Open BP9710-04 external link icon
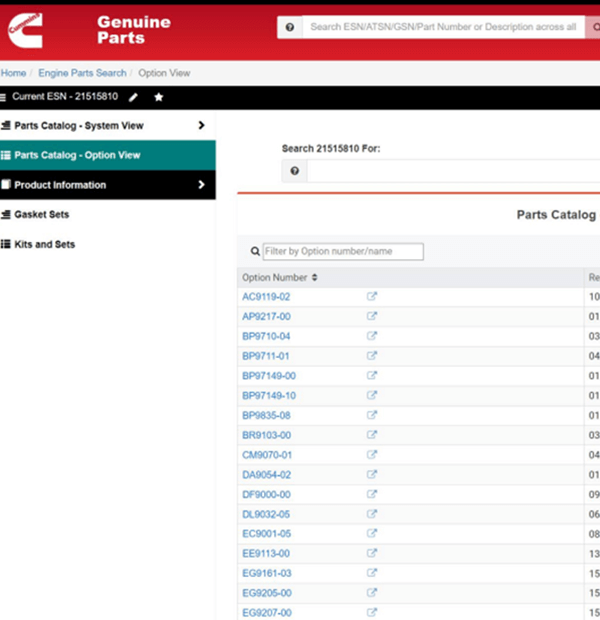This screenshot has height=620, width=600. point(372,336)
